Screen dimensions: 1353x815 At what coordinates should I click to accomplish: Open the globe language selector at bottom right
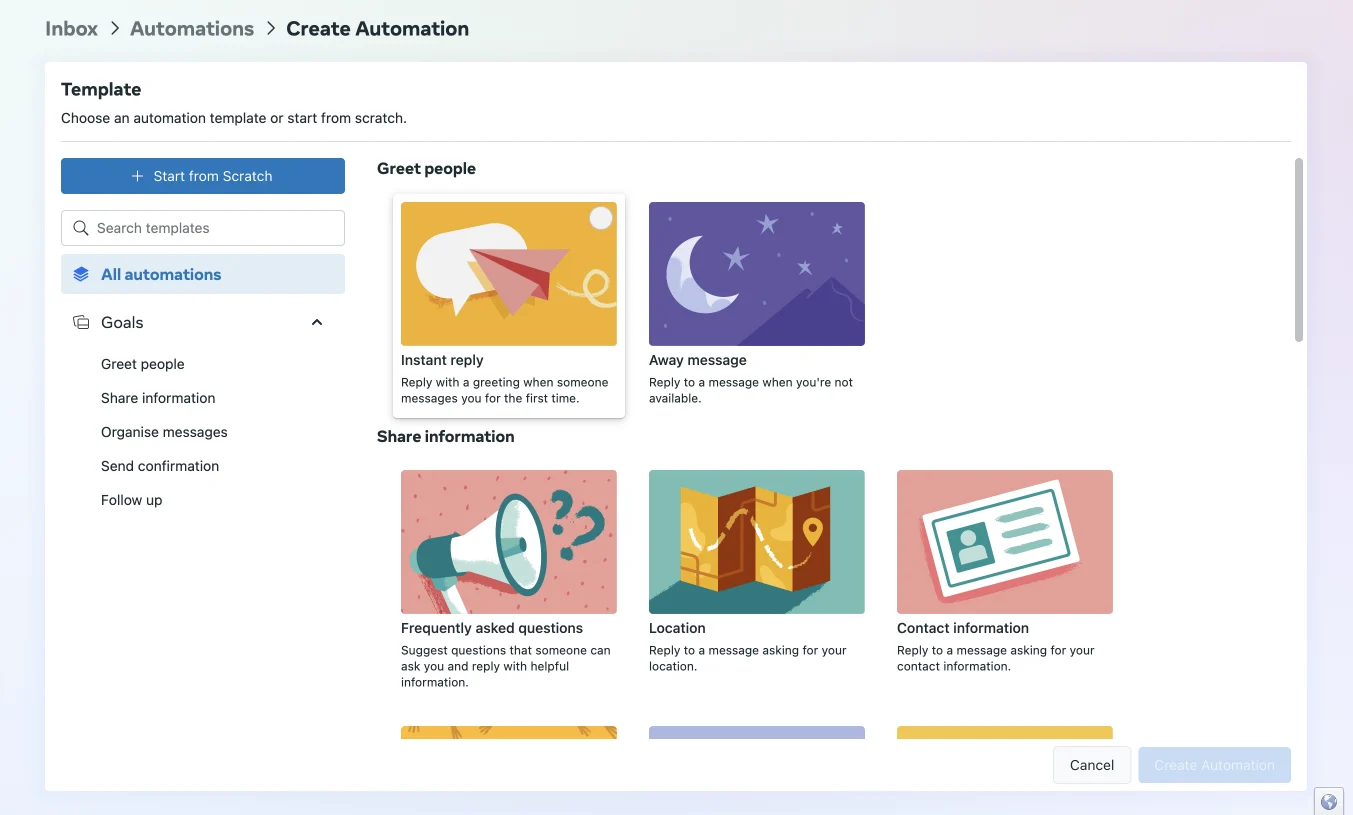click(x=1329, y=801)
